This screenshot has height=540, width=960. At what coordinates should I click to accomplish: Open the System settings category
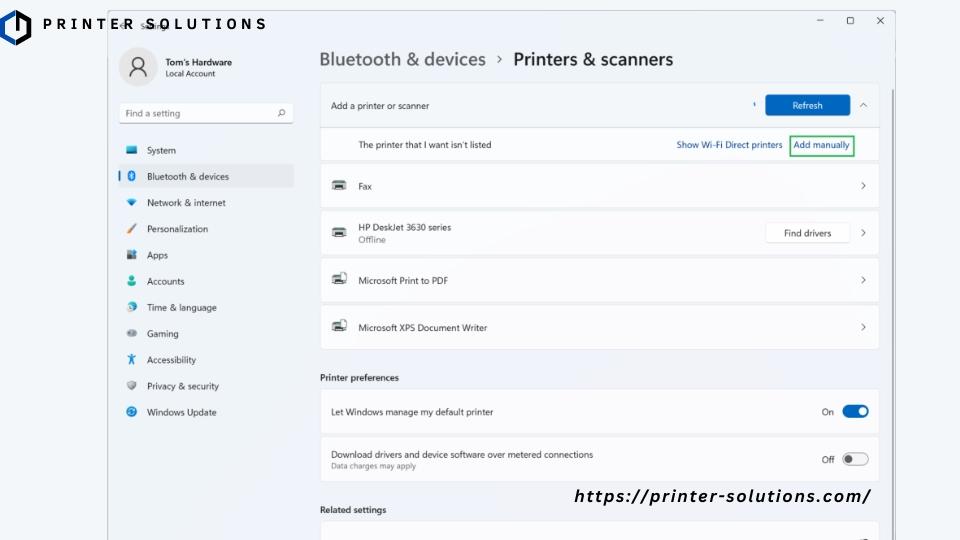coord(206,150)
